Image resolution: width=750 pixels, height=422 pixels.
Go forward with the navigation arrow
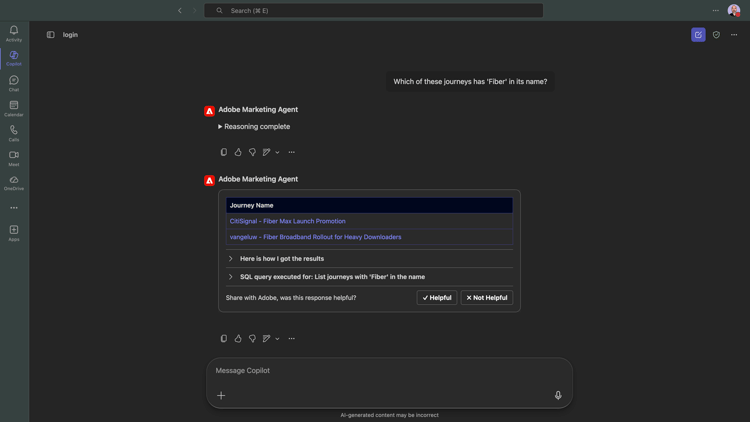194,11
